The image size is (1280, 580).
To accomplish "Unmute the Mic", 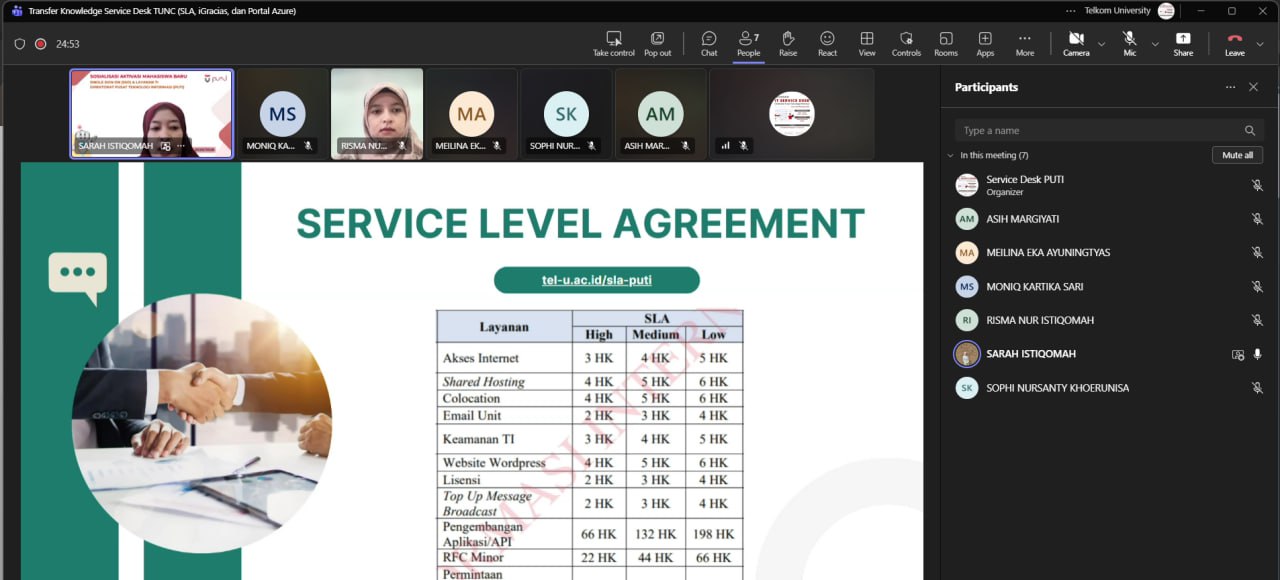I will click(x=1130, y=43).
